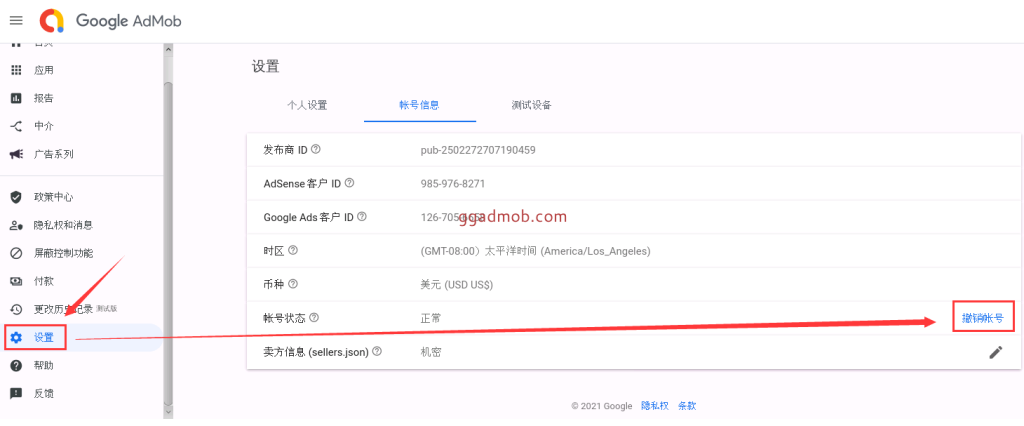
Task: Click the Google AdMob logo
Action: (110, 21)
